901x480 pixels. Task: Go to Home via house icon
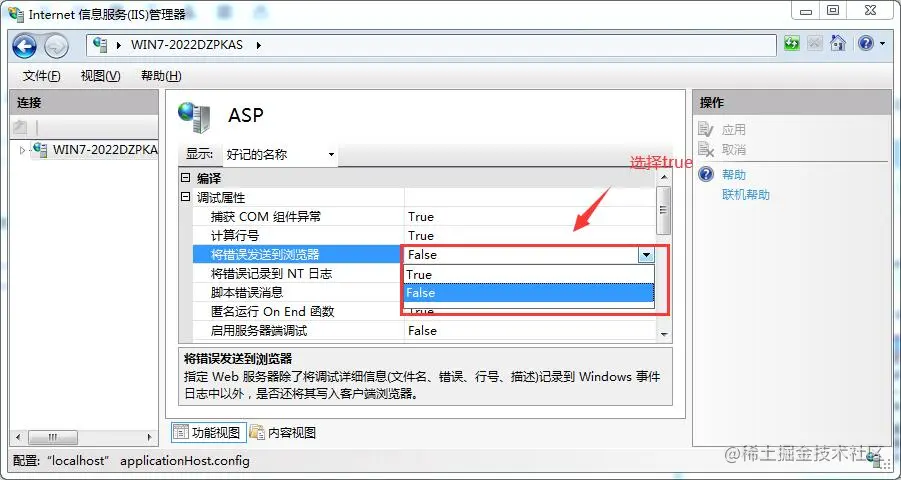838,43
